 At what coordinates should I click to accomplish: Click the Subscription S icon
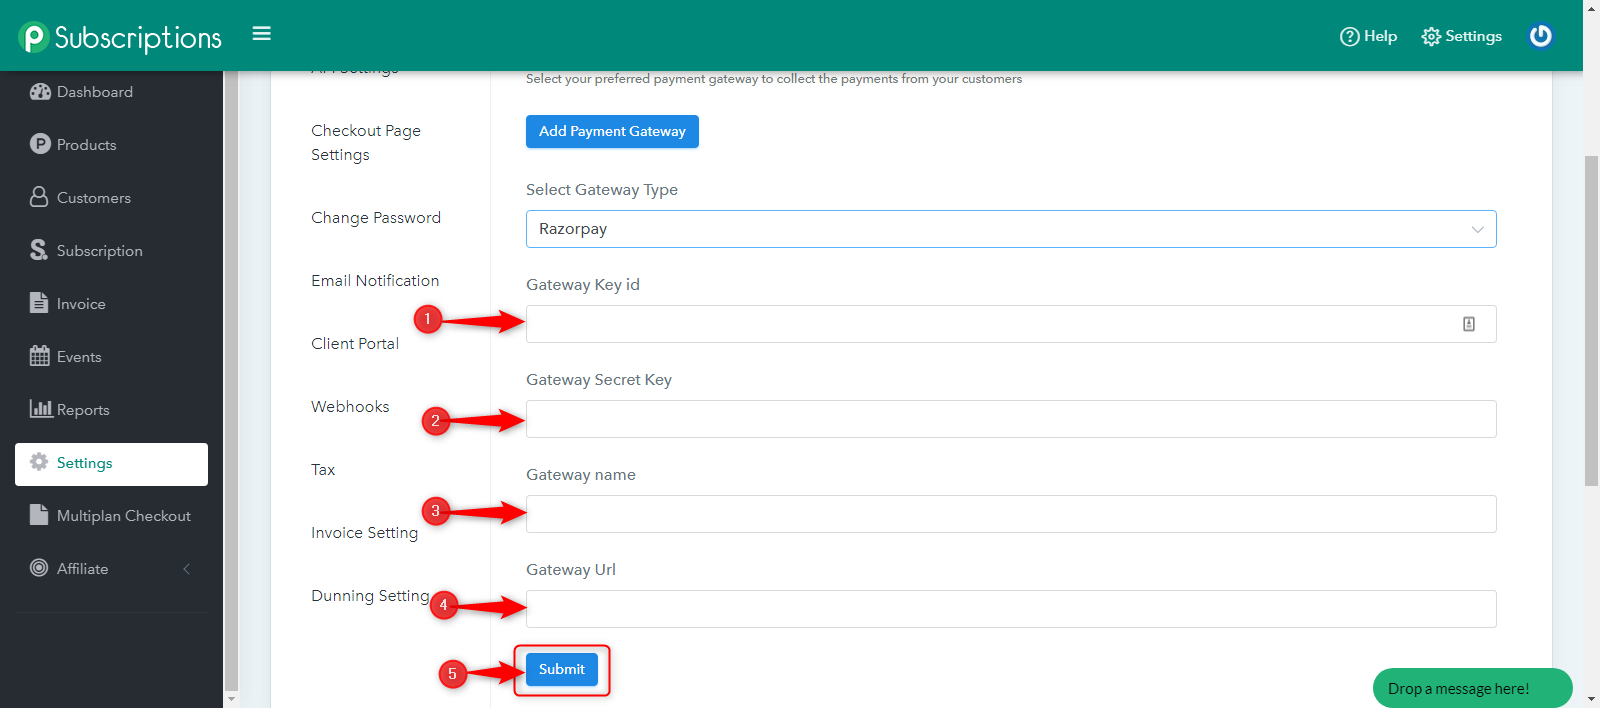pyautogui.click(x=39, y=250)
